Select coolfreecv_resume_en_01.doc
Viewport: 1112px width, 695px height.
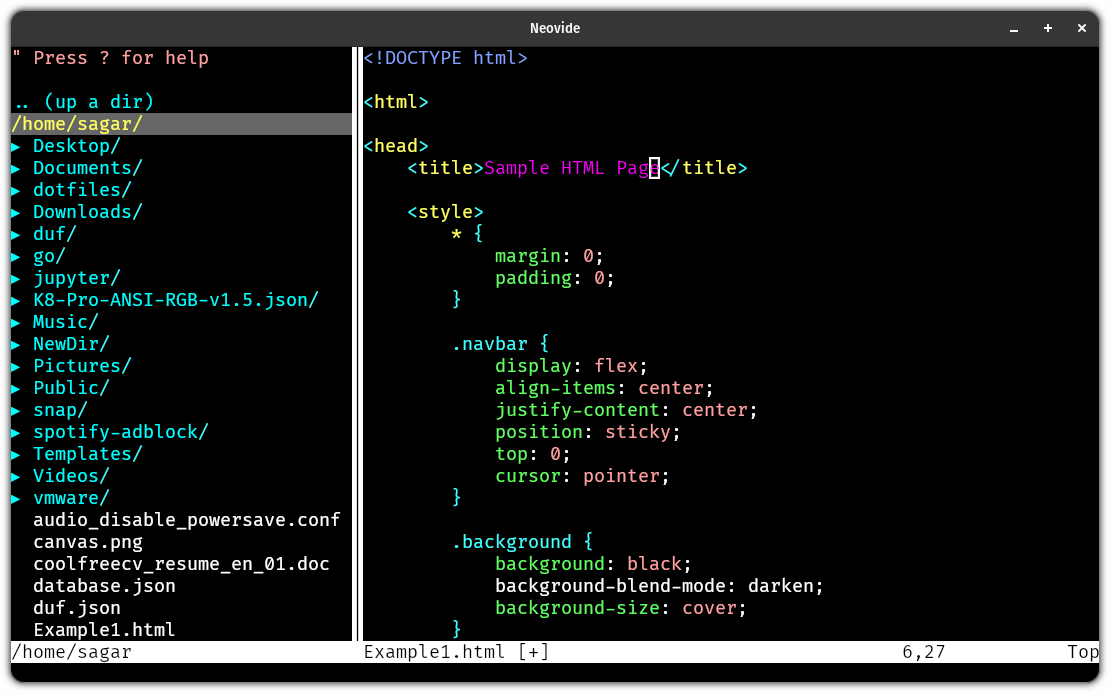tap(181, 563)
